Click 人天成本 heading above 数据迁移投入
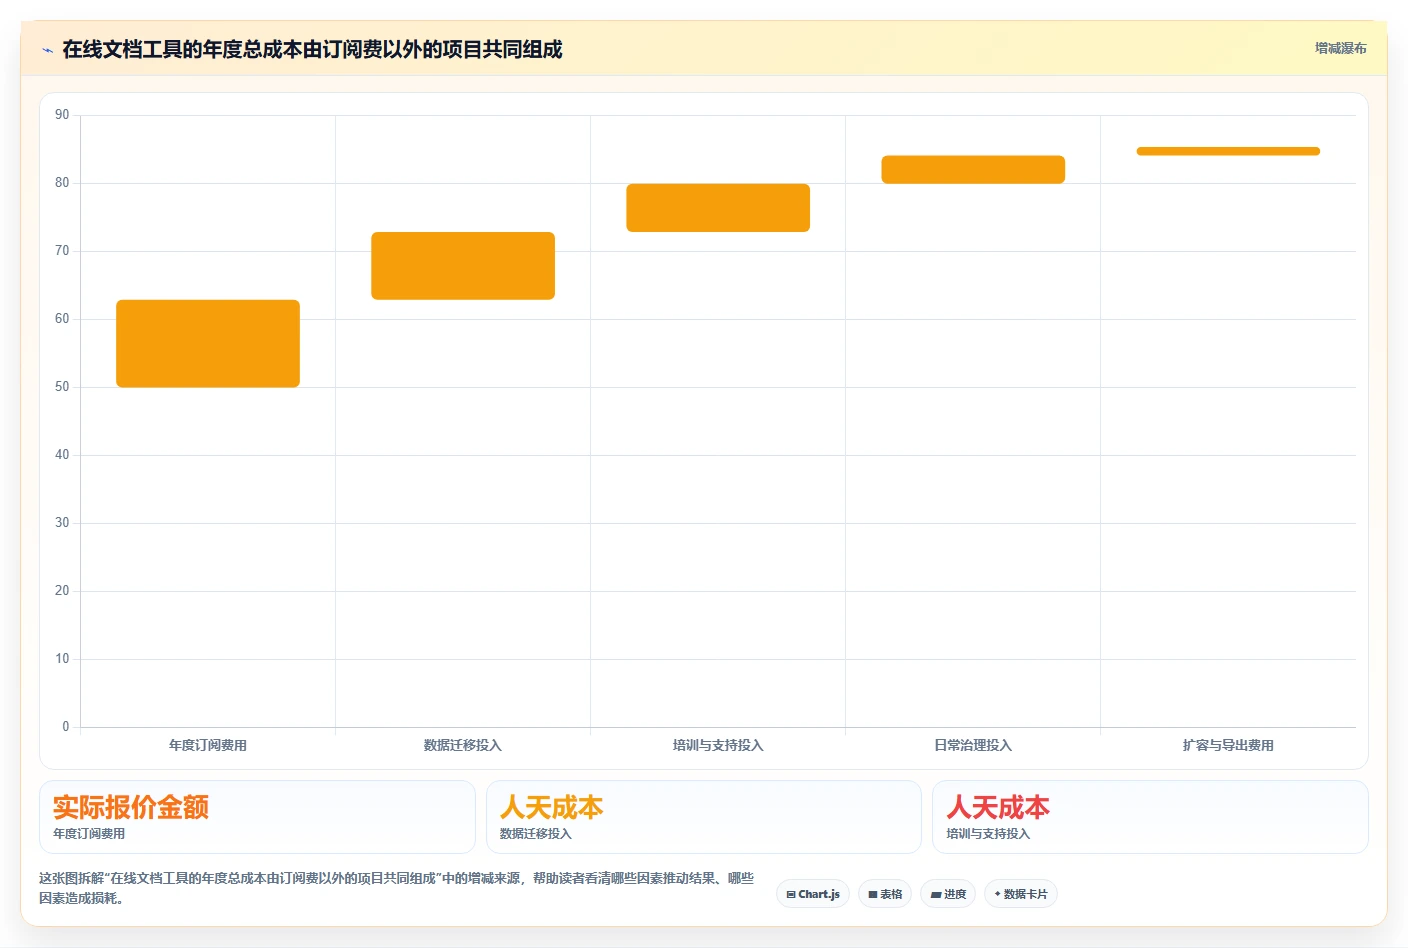Image resolution: width=1408 pixels, height=948 pixels. point(551,807)
